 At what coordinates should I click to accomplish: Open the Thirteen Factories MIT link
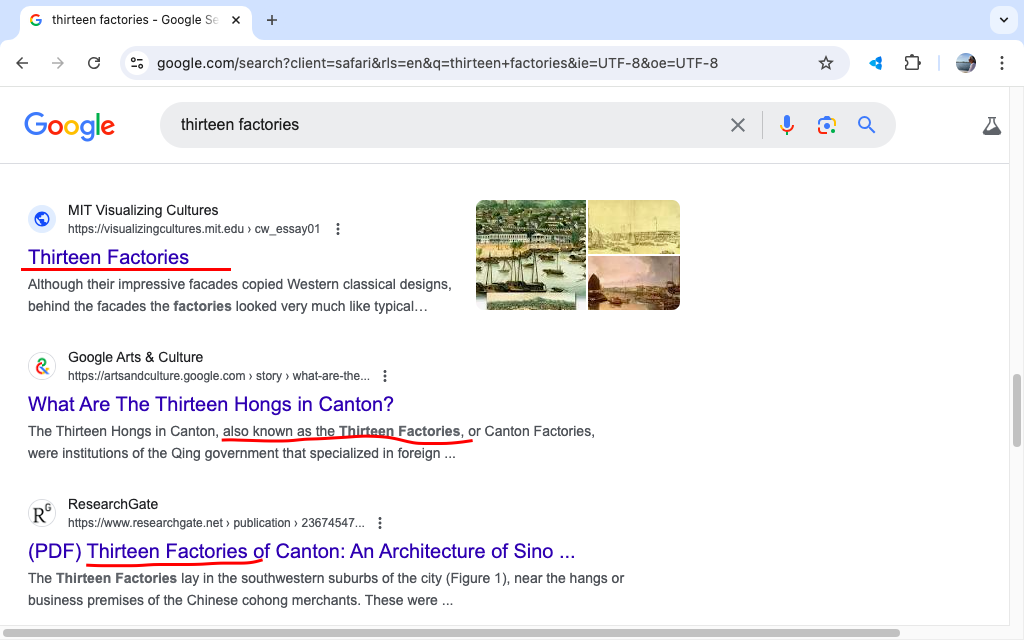pyautogui.click(x=108, y=257)
